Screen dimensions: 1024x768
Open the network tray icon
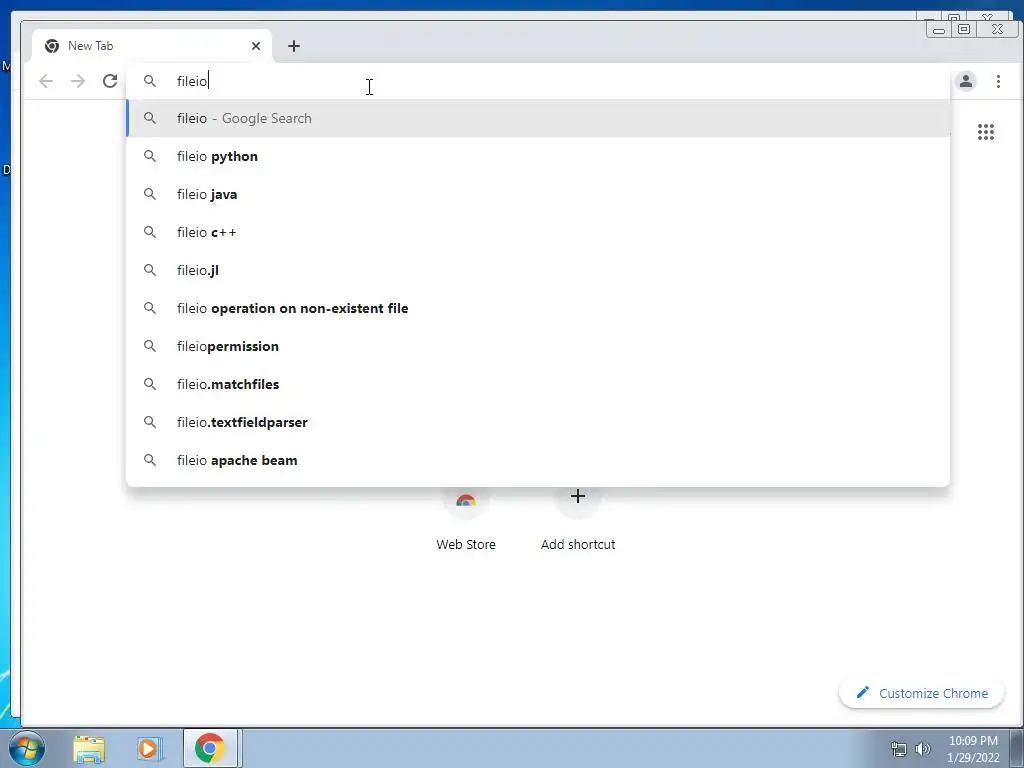tap(899, 748)
